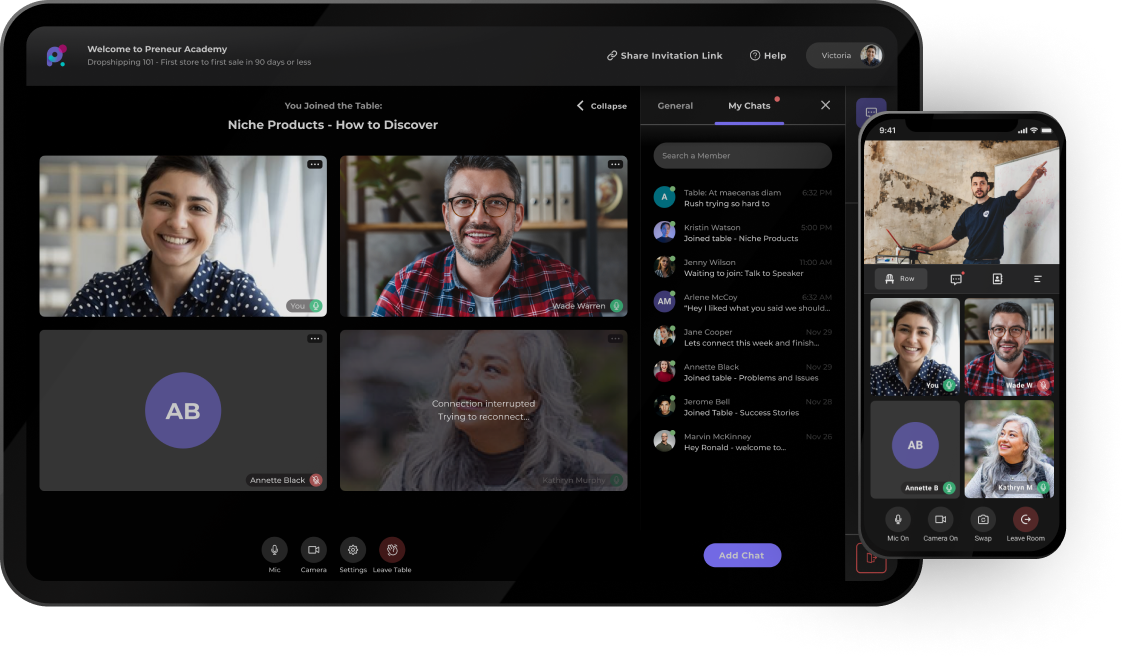Open the participants icon on phone toolbar

[997, 279]
